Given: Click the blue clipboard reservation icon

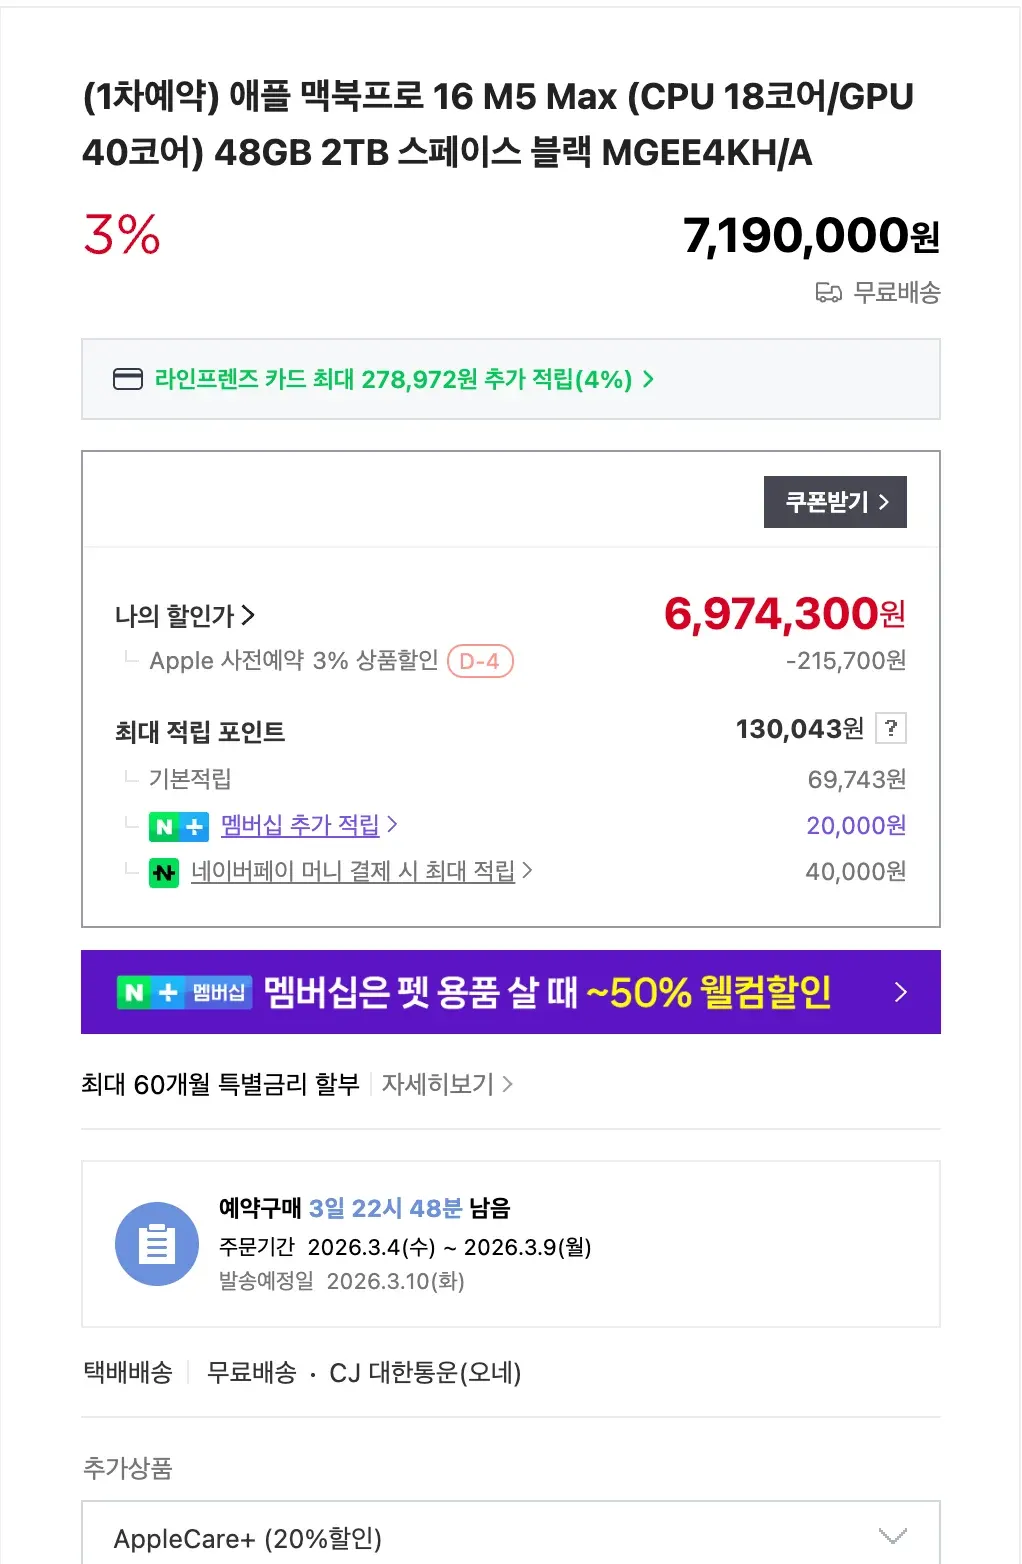Looking at the screenshot, I should (157, 1244).
